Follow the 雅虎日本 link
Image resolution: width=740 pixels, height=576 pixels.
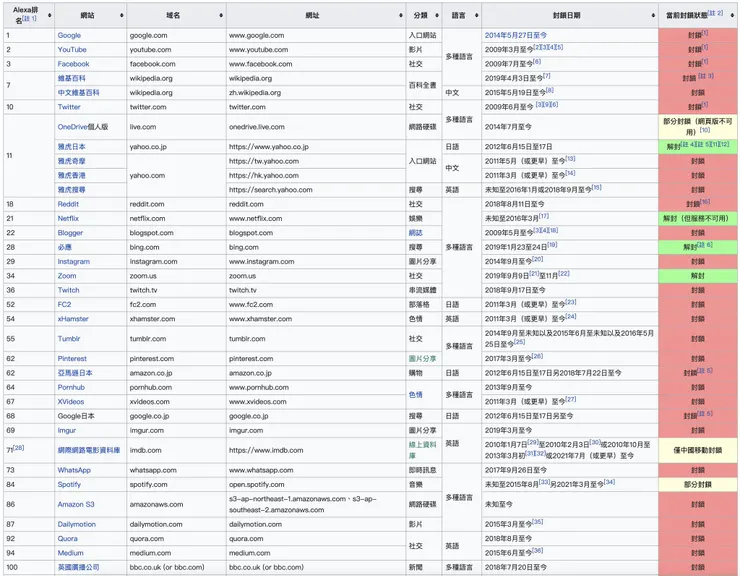(71, 147)
